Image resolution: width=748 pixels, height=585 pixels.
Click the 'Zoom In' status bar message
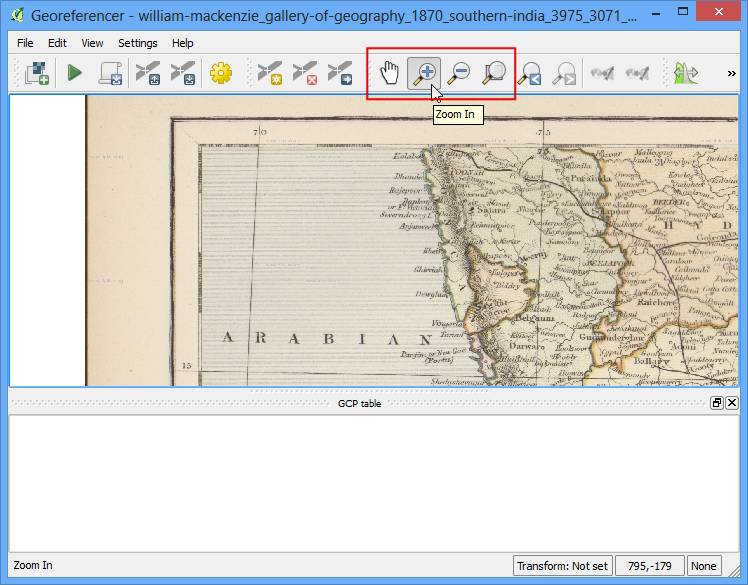point(33,565)
